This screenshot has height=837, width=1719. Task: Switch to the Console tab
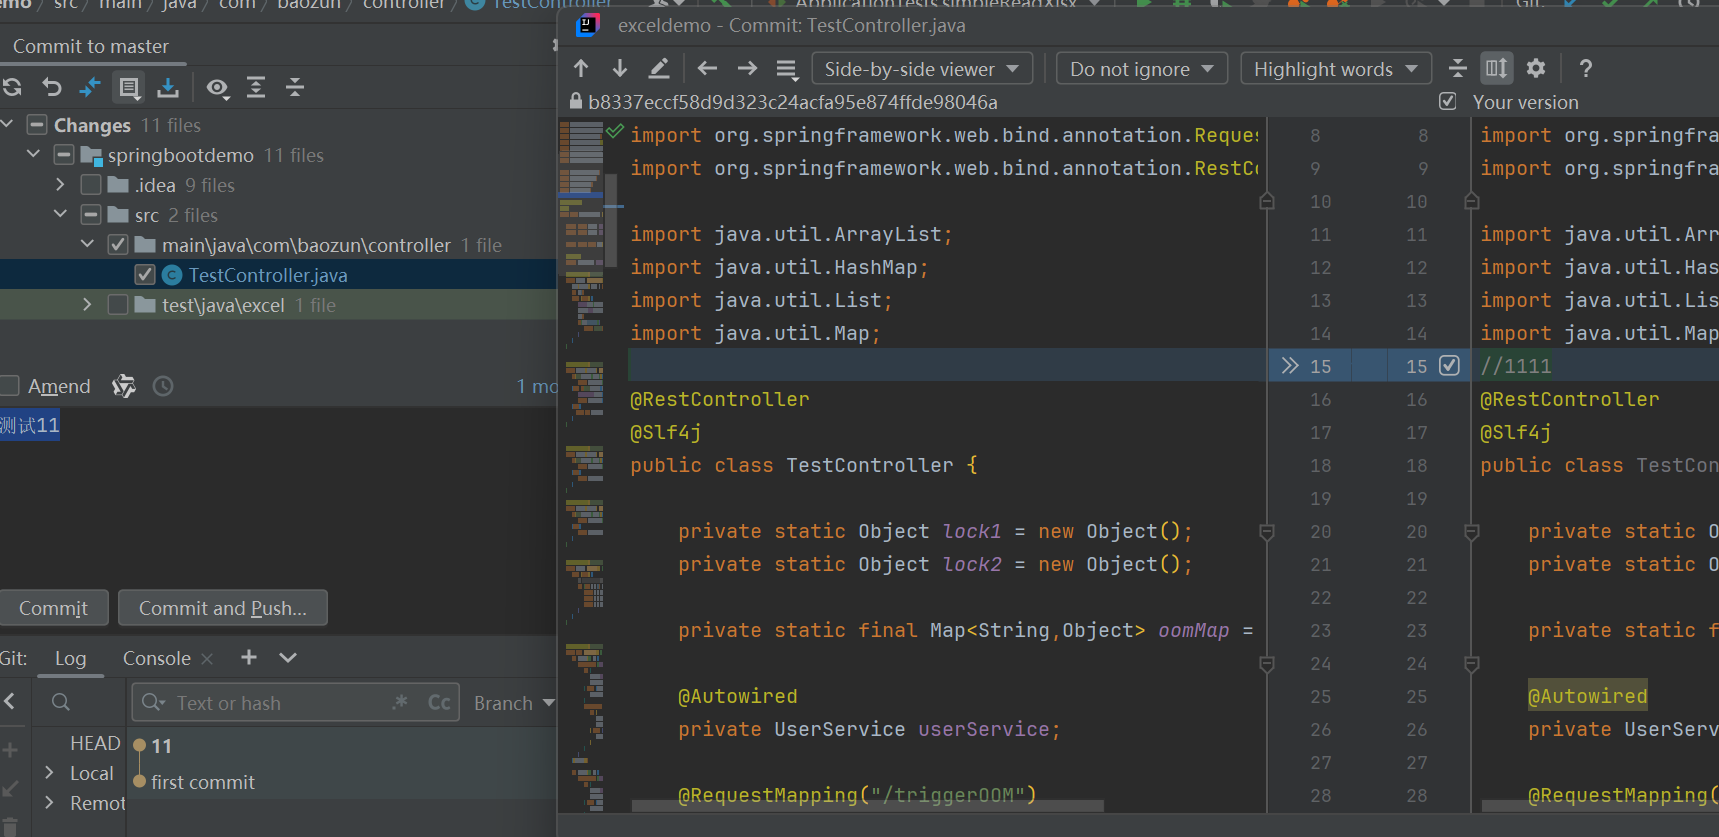coord(156,658)
